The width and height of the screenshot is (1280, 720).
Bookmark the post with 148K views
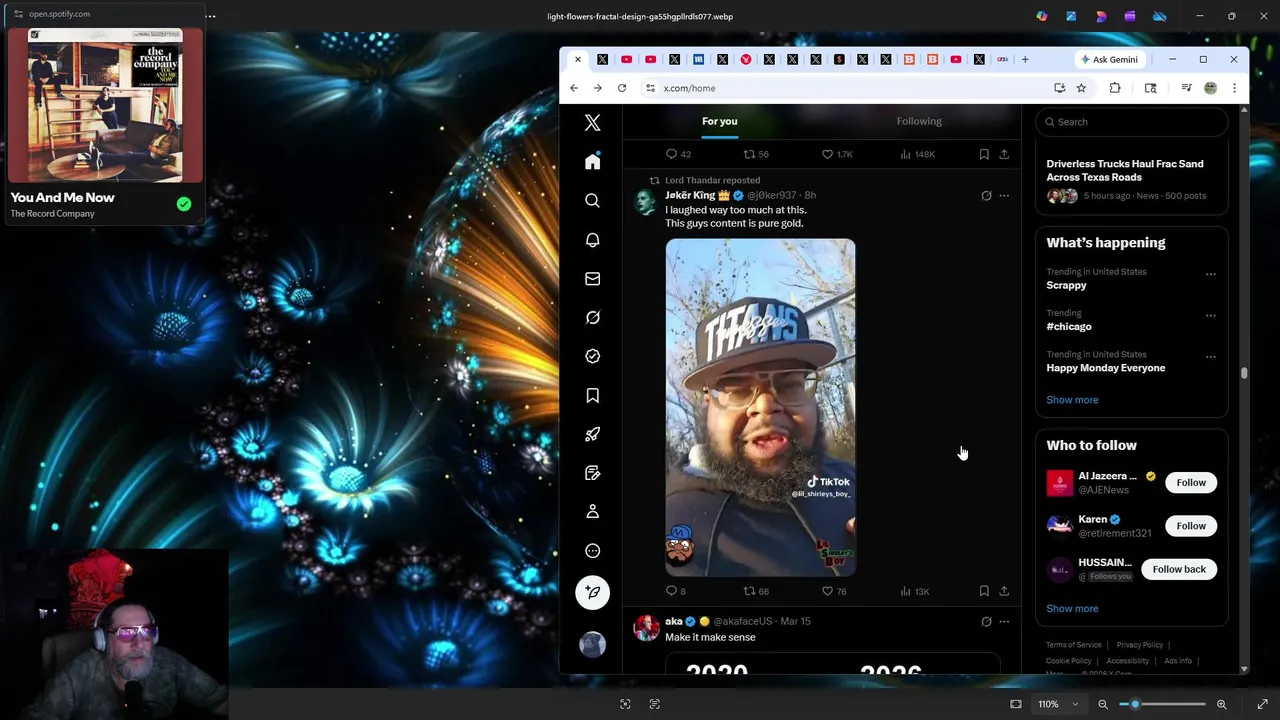coord(984,154)
